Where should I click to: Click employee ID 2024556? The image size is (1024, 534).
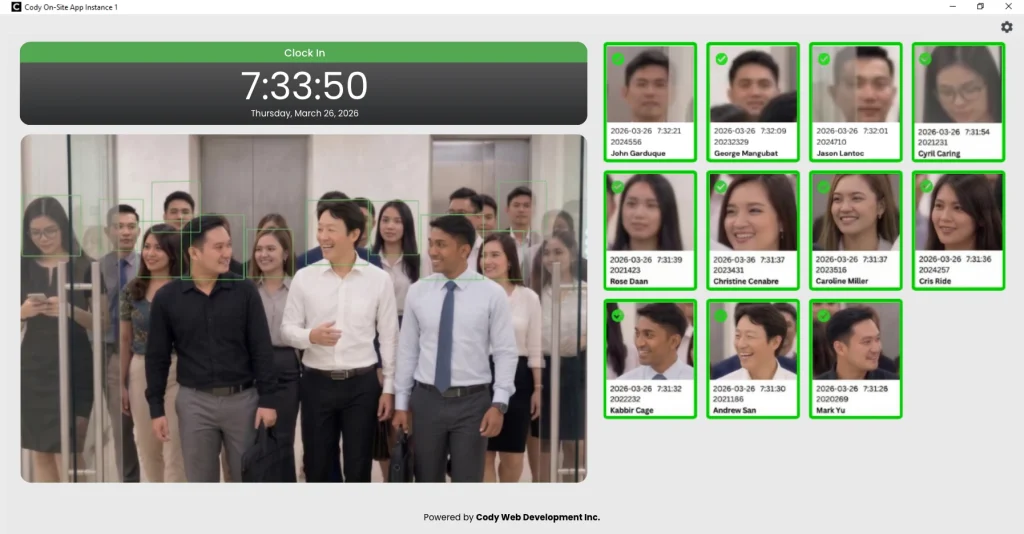point(626,142)
